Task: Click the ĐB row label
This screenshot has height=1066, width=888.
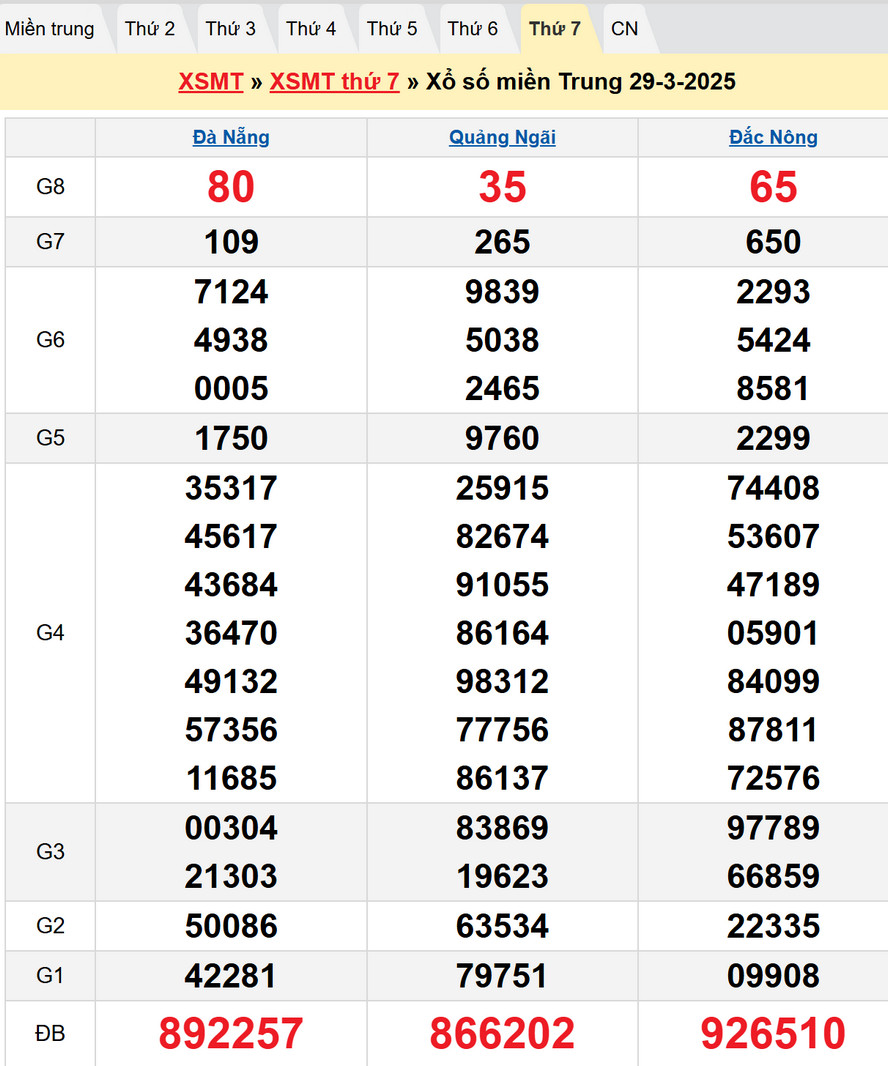Action: coord(50,1034)
